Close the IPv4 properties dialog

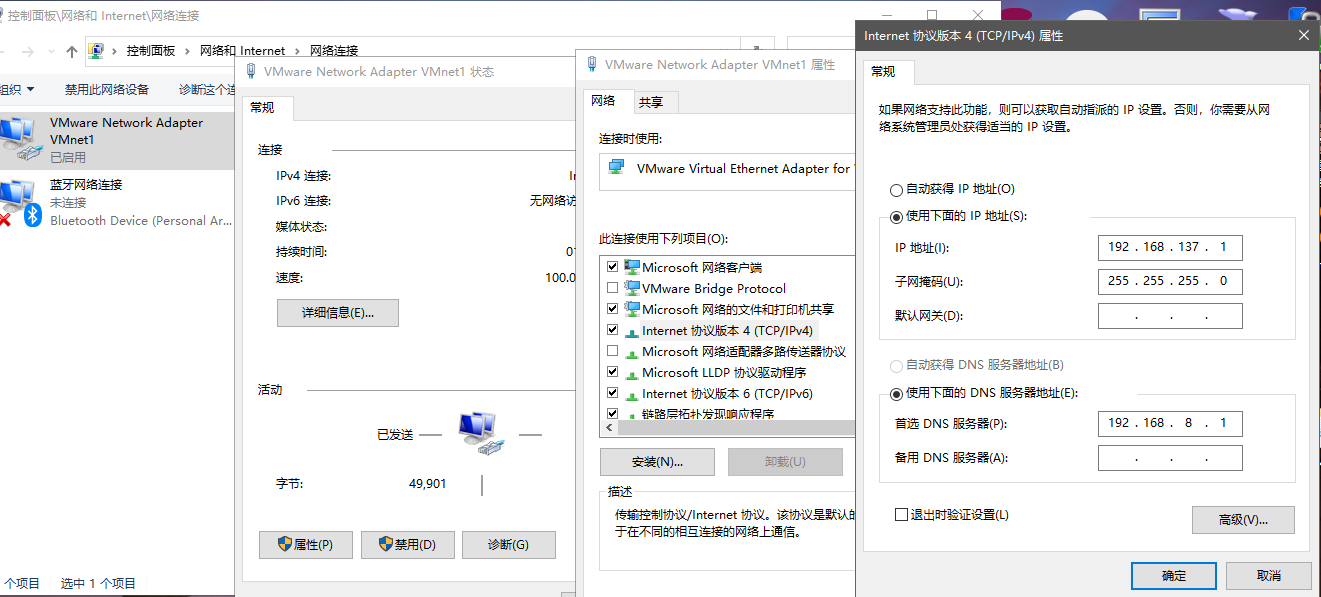[1303, 35]
